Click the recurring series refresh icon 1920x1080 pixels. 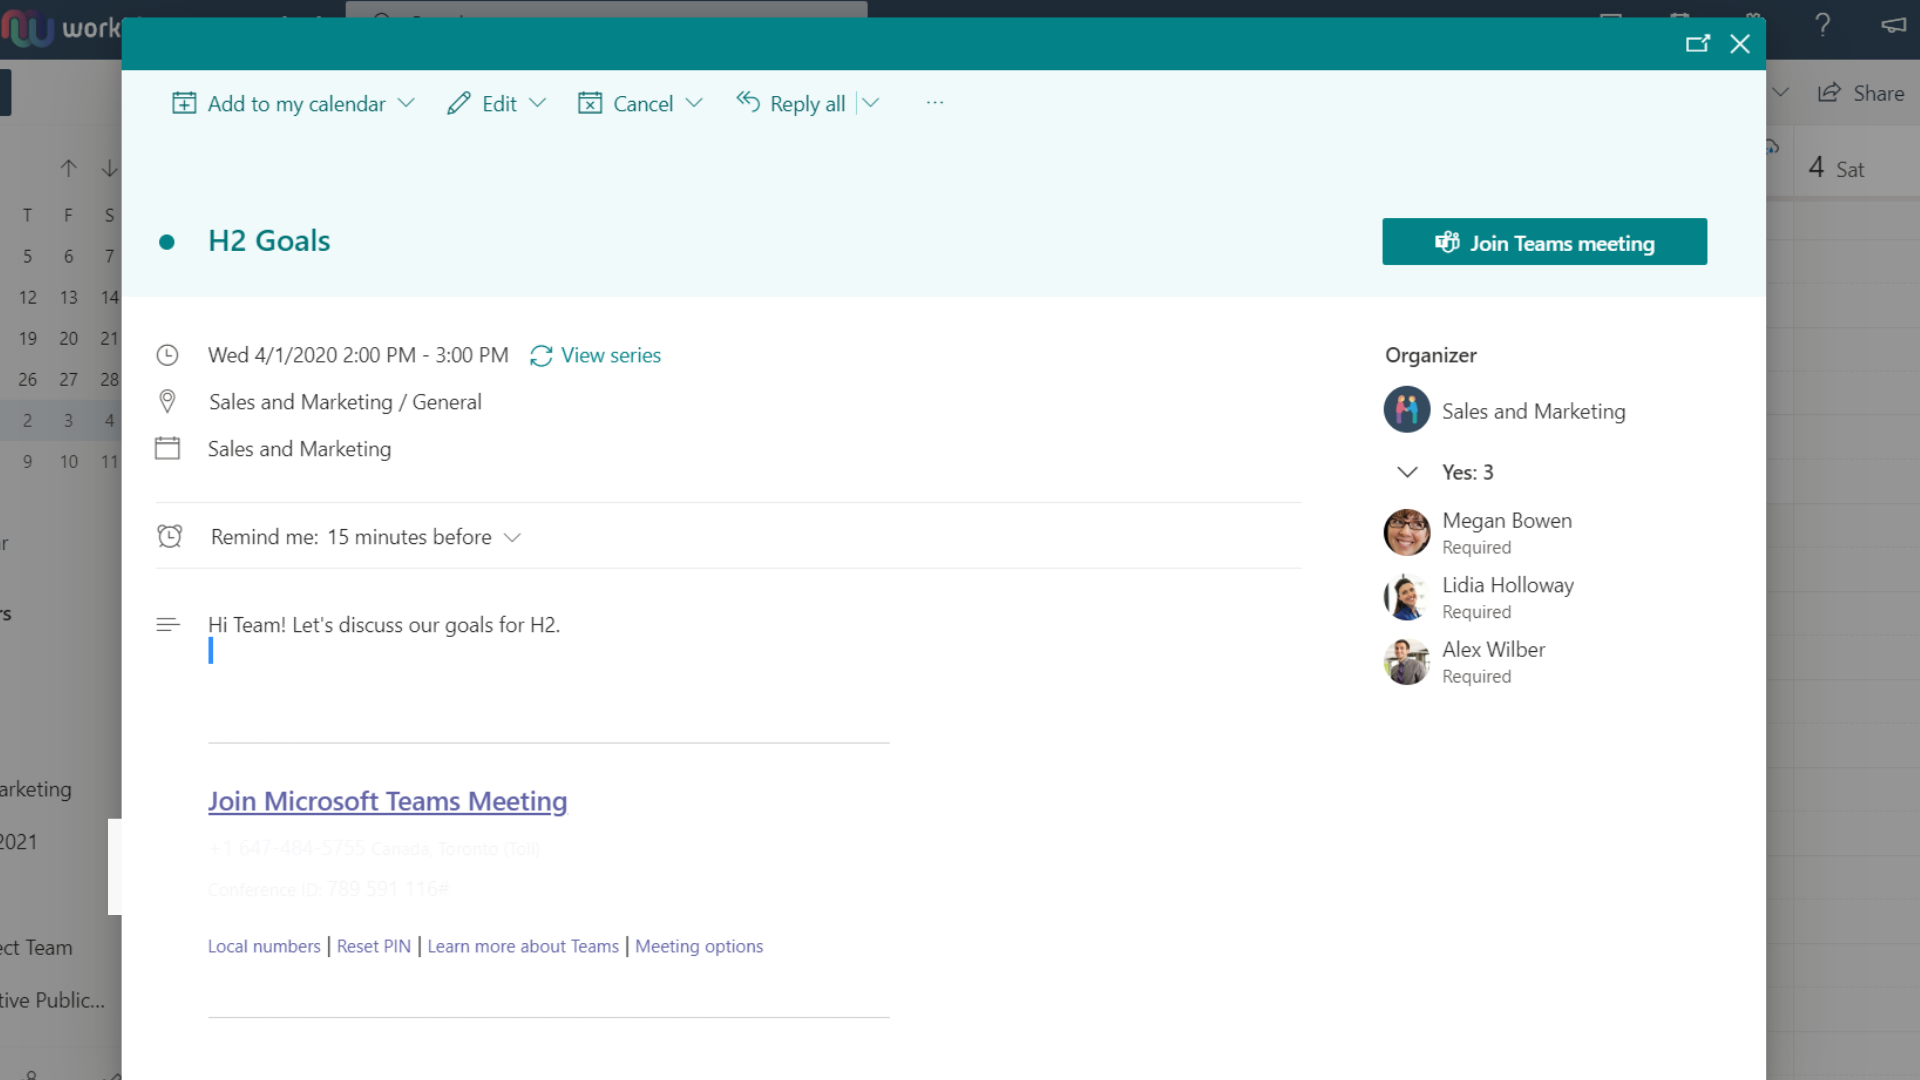tap(541, 356)
